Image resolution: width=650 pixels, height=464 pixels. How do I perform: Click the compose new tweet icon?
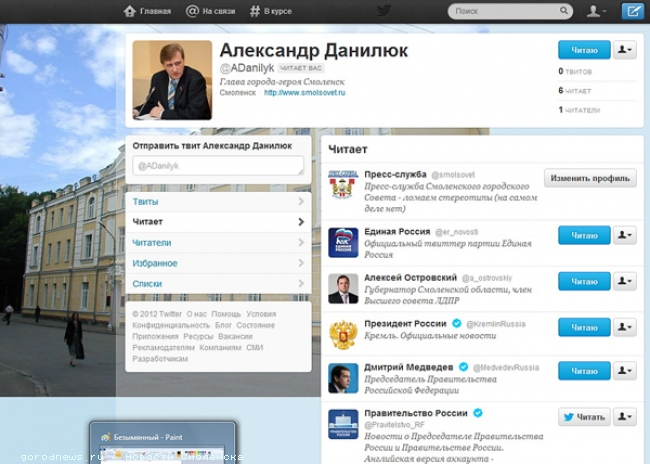632,11
